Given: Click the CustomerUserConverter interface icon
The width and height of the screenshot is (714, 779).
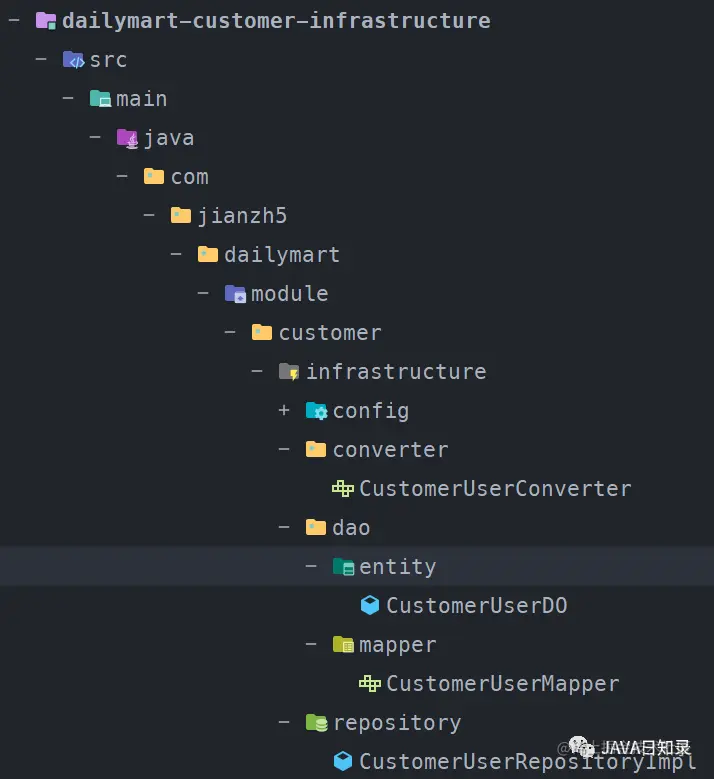Looking at the screenshot, I should coord(343,488).
